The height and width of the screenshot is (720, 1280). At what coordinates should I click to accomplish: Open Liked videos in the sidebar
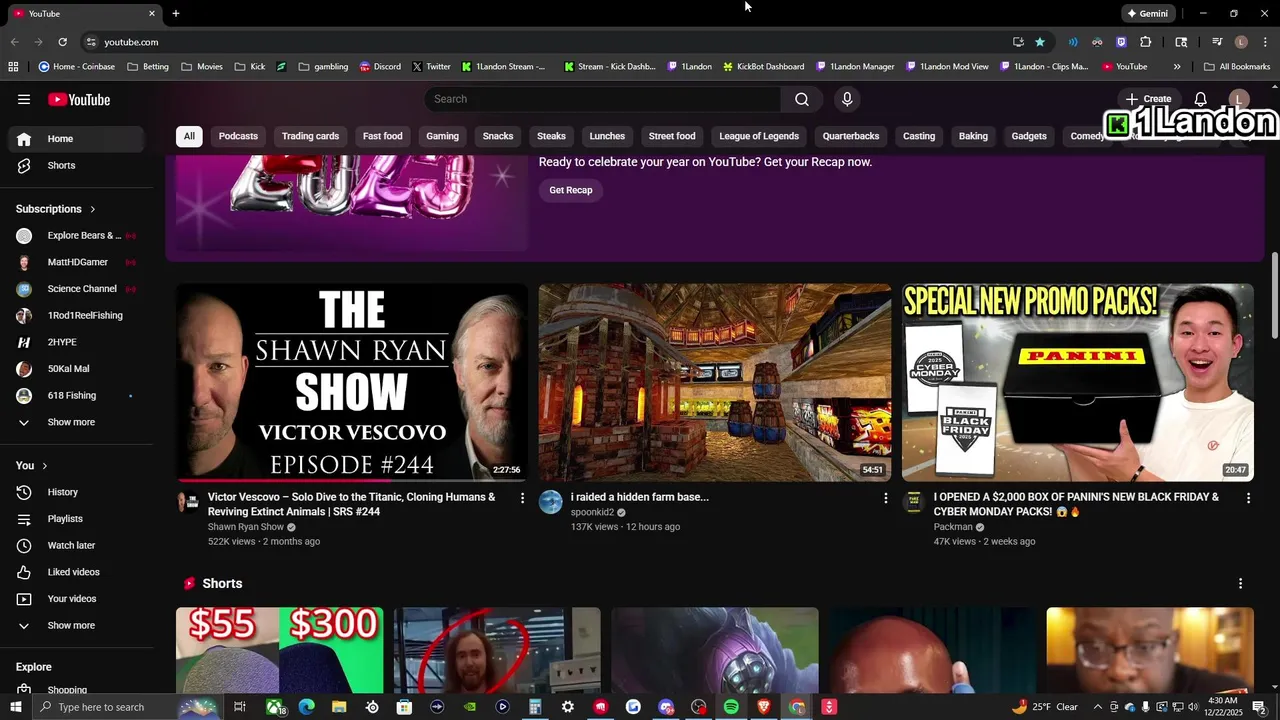(78, 572)
